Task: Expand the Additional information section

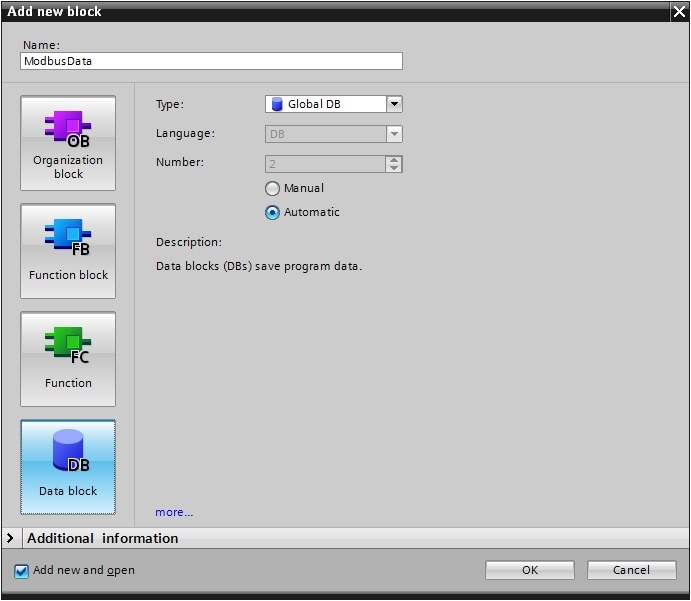Action: (10, 538)
